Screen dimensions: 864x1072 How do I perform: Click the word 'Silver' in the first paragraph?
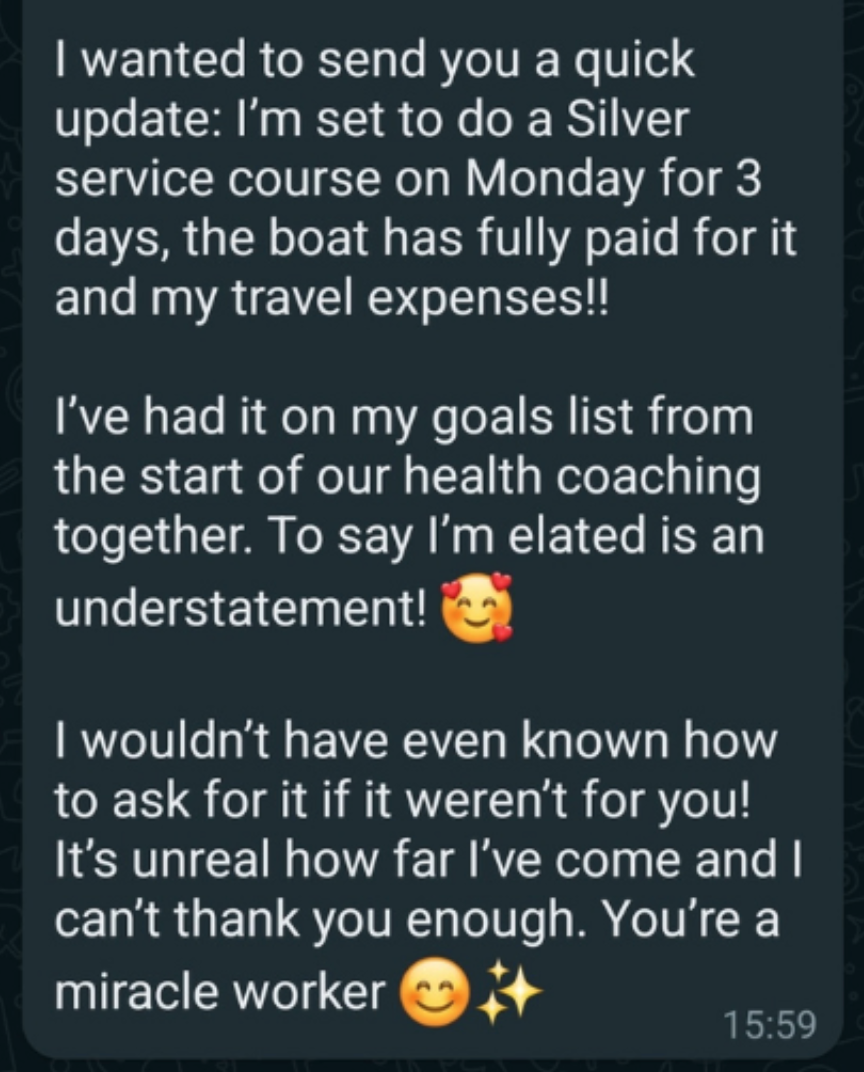coord(627,120)
